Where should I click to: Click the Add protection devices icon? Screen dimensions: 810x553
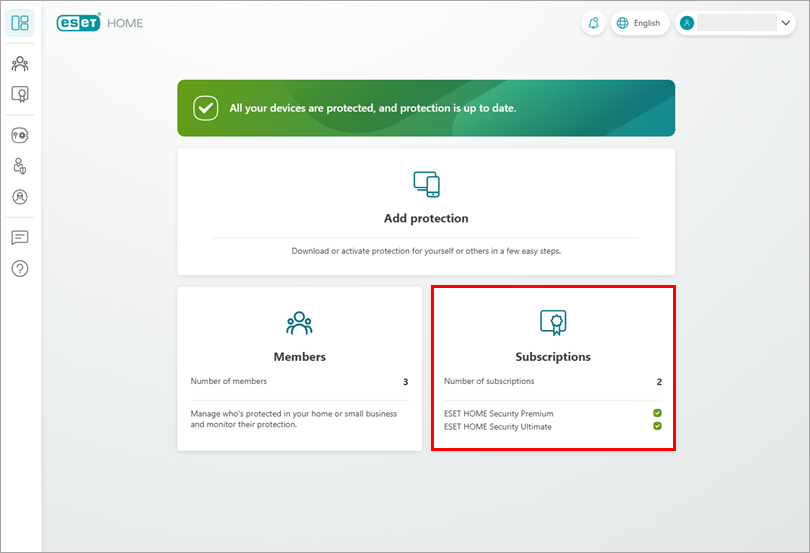[426, 185]
